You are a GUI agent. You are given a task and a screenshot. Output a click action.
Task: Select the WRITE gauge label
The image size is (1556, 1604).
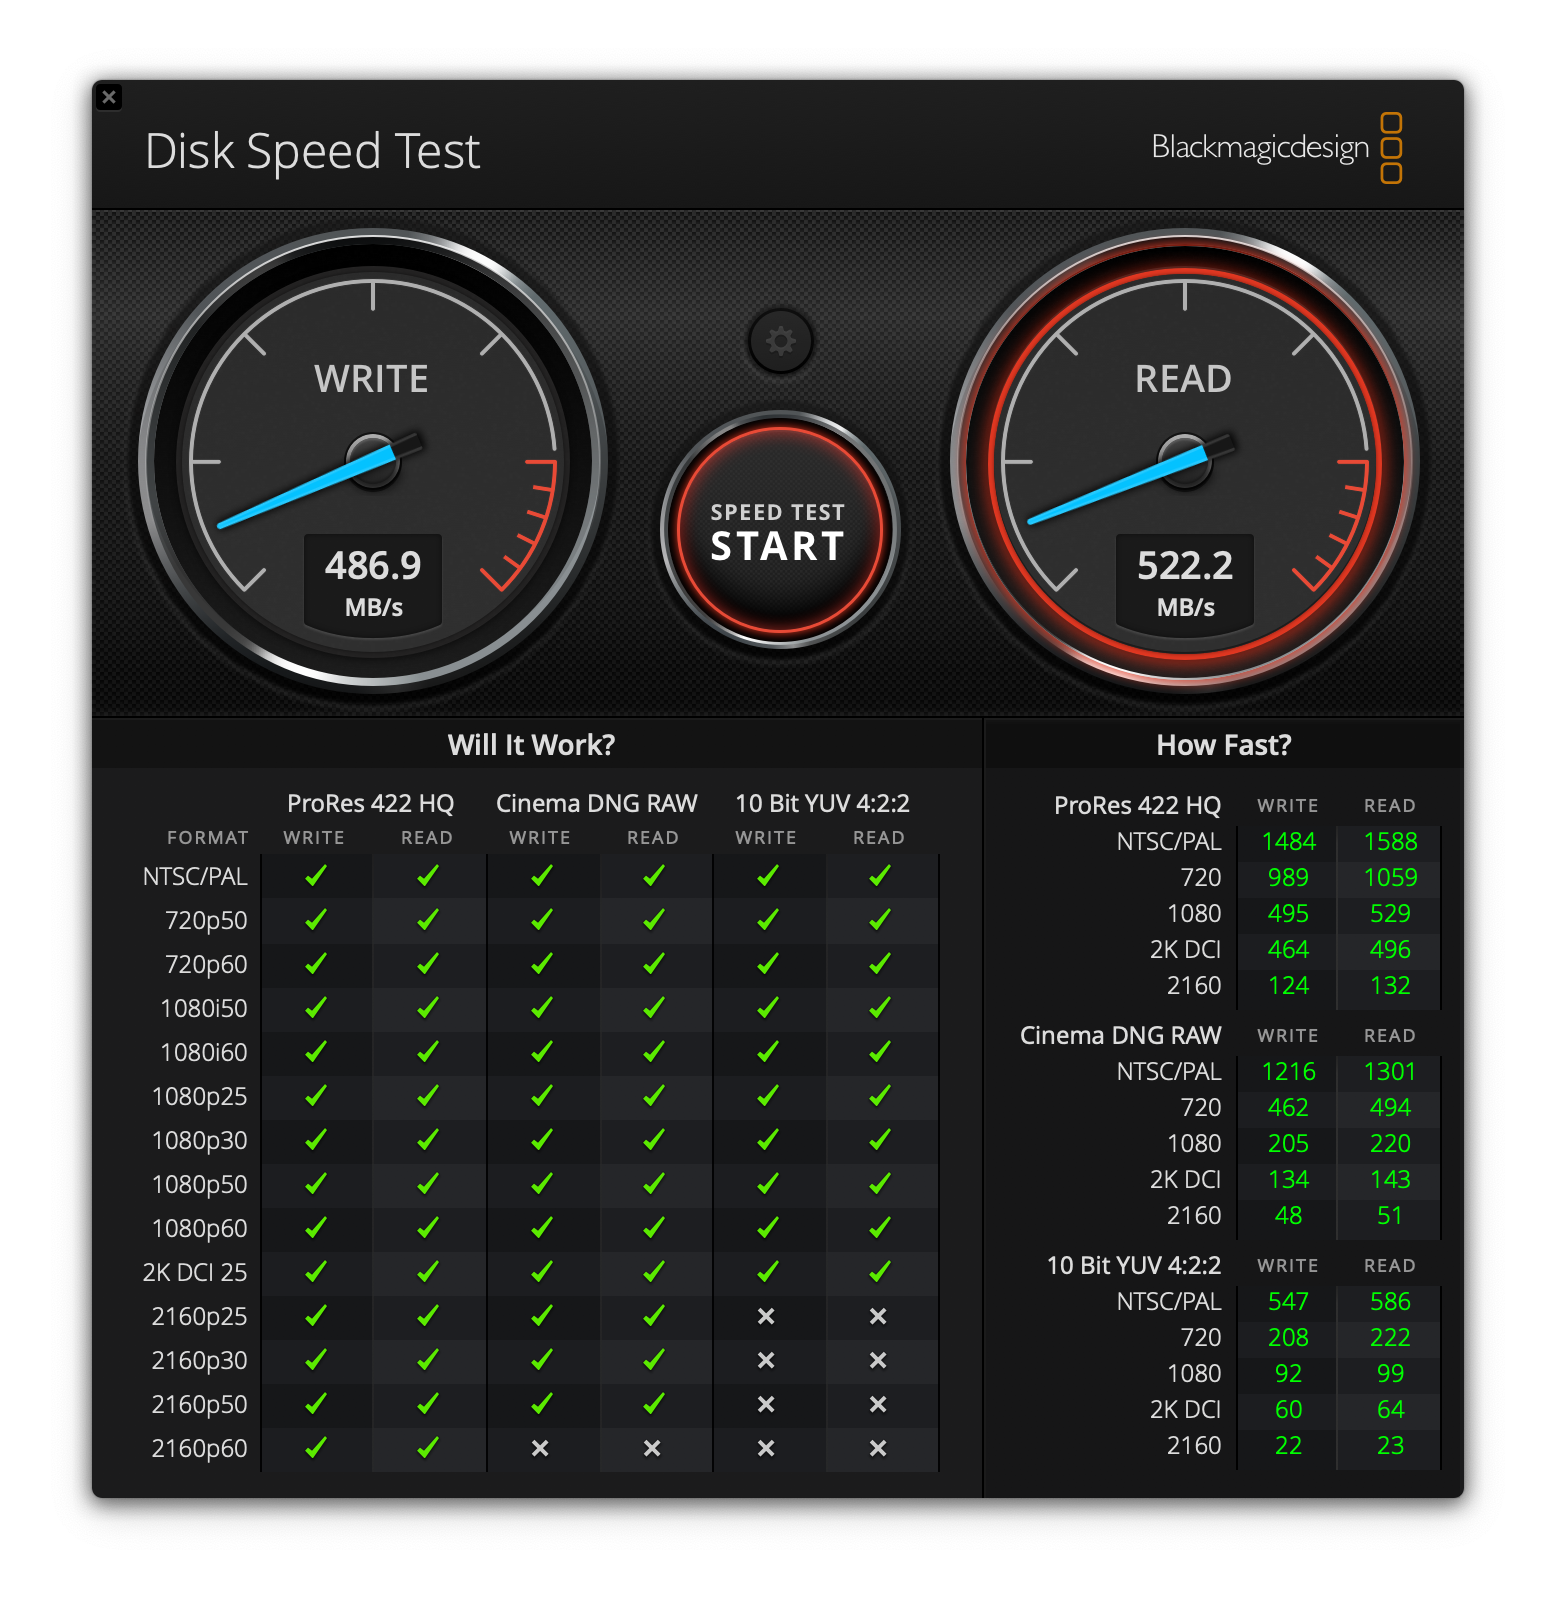pyautogui.click(x=371, y=379)
